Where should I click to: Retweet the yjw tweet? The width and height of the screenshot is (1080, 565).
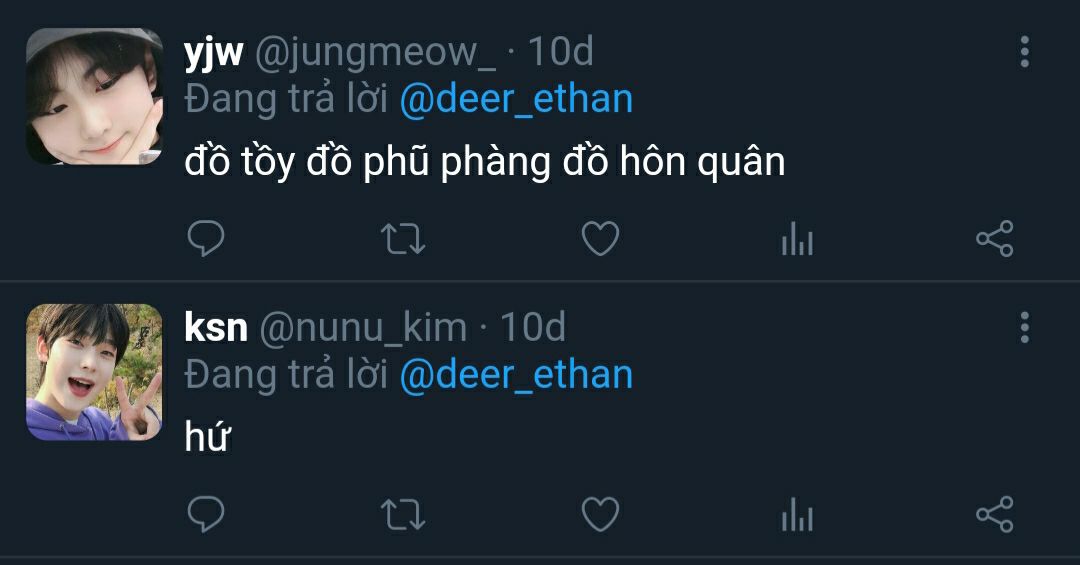coord(403,239)
